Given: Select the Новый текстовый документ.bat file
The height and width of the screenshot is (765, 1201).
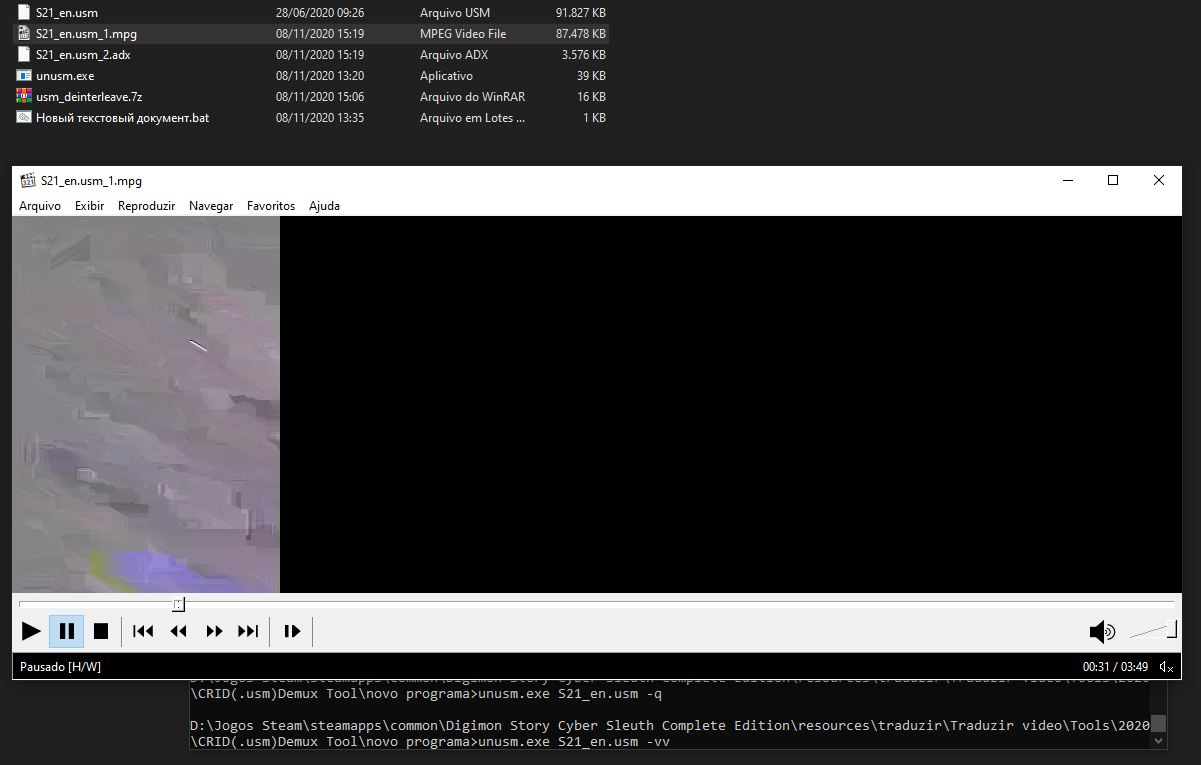Looking at the screenshot, I should pyautogui.click(x=122, y=118).
